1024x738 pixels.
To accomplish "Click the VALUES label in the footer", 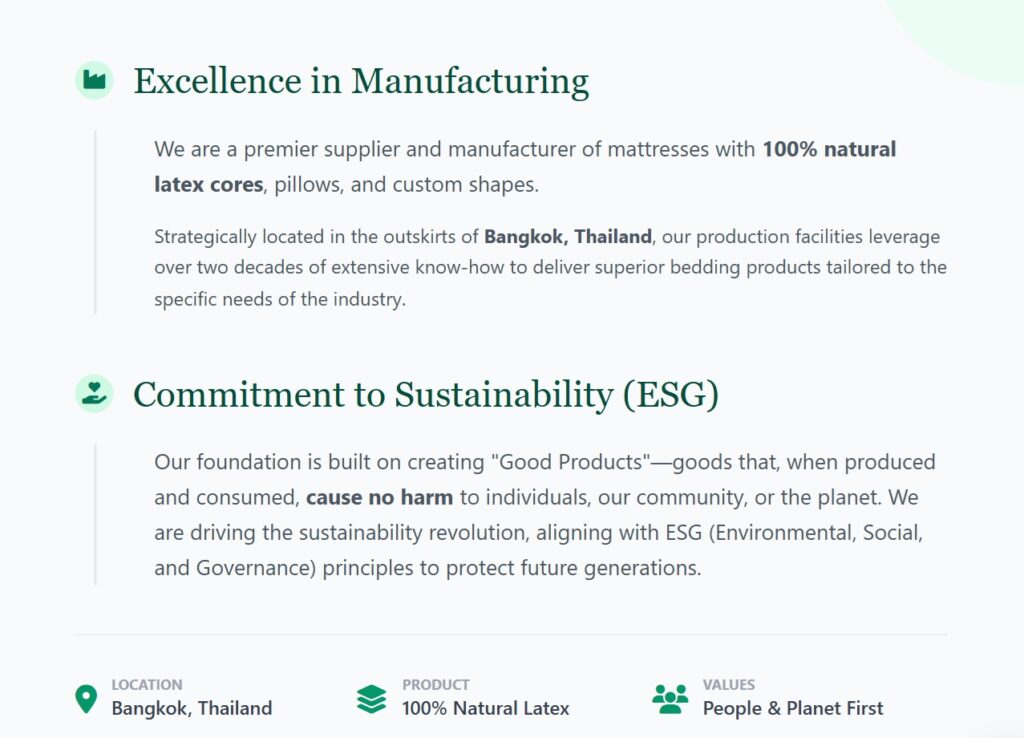I will click(x=729, y=685).
